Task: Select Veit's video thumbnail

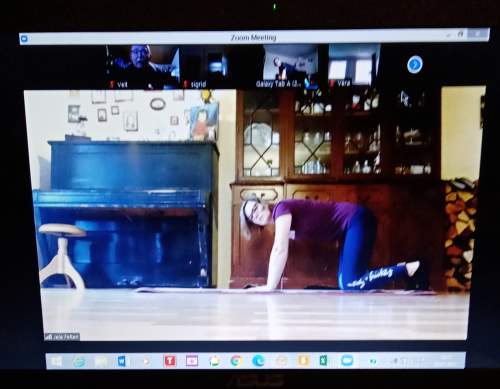Action: click(x=143, y=67)
